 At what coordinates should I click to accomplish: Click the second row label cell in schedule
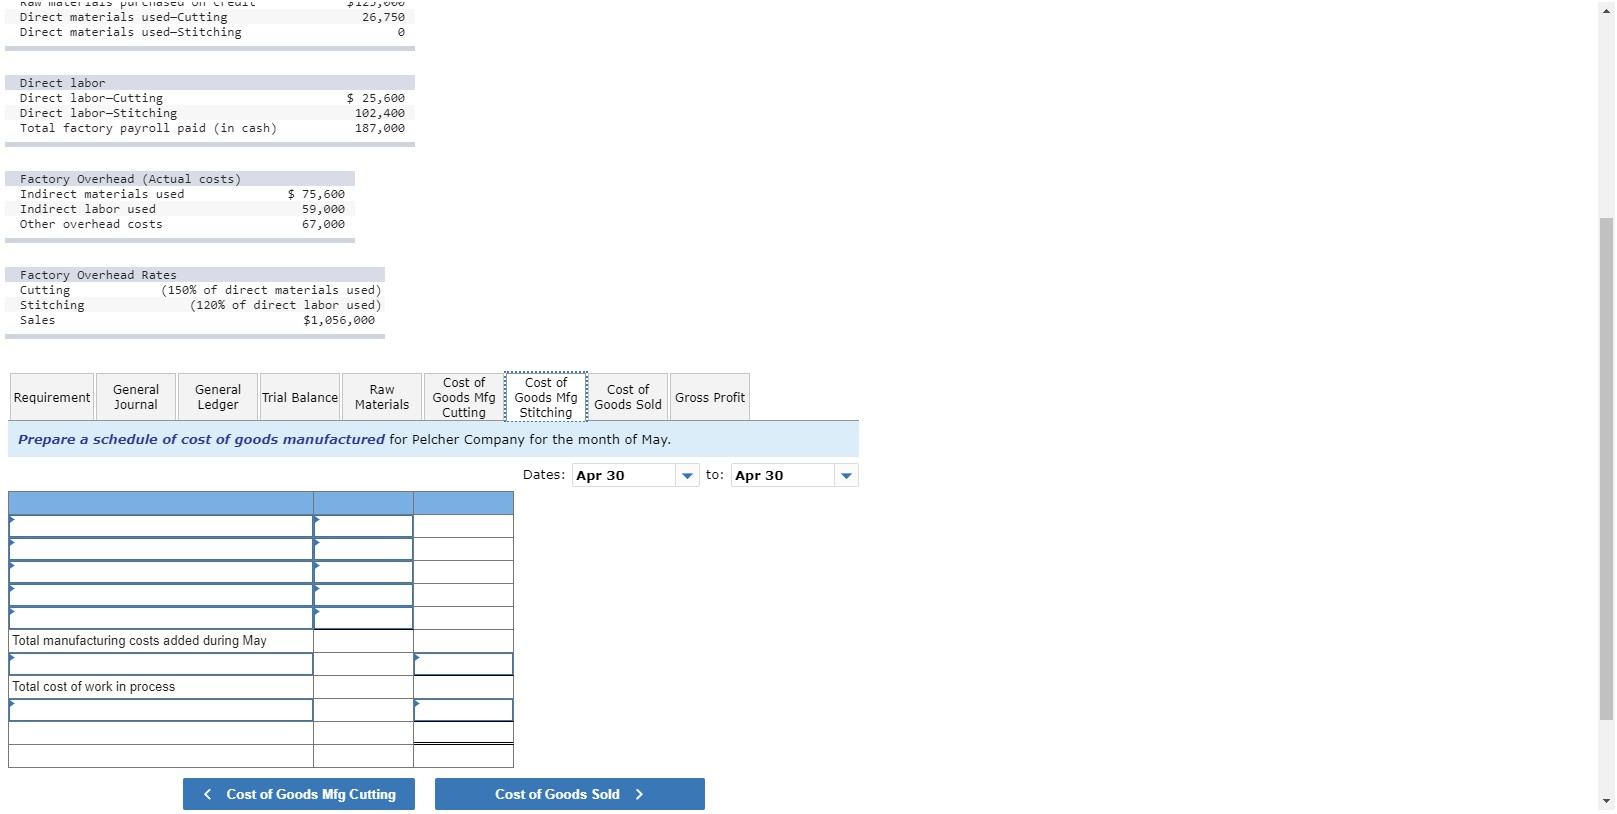(161, 549)
